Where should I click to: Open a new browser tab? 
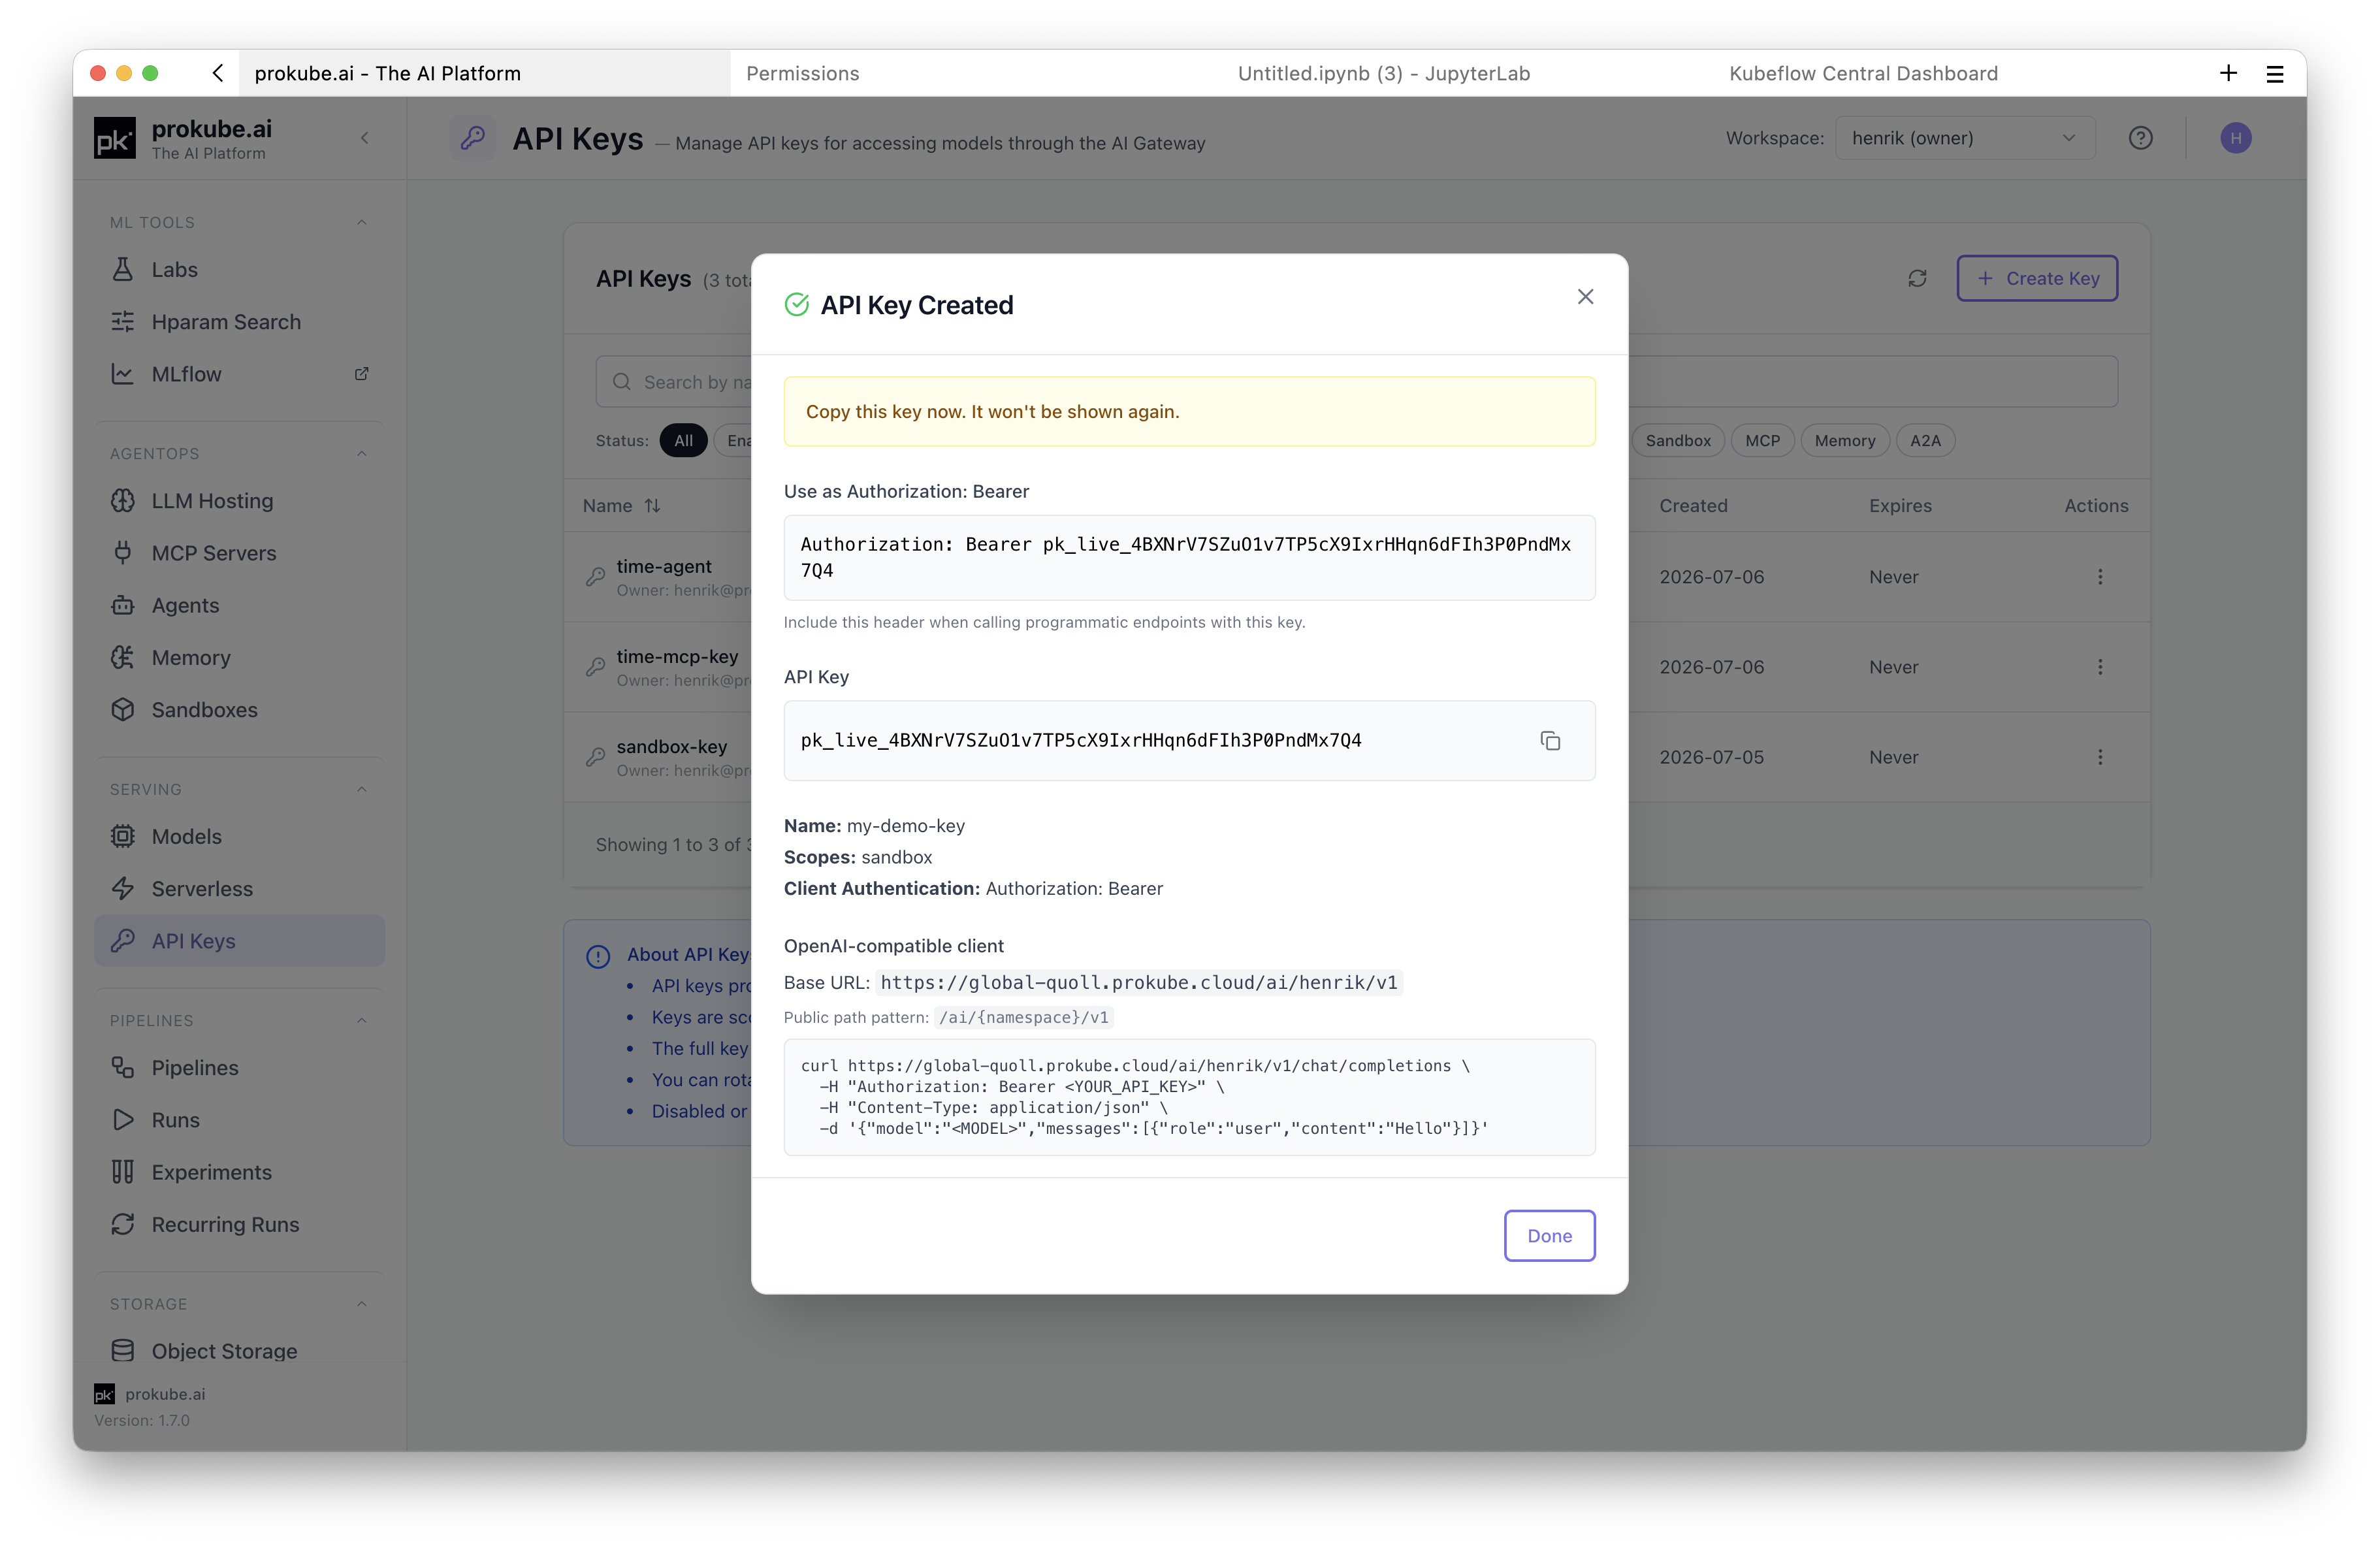[x=2228, y=73]
